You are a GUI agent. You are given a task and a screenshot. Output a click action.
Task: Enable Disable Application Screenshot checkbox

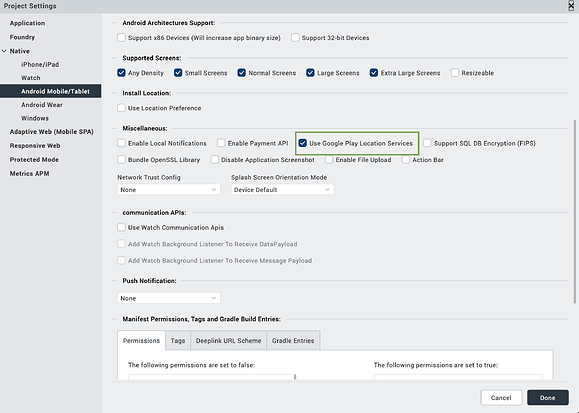coord(215,160)
